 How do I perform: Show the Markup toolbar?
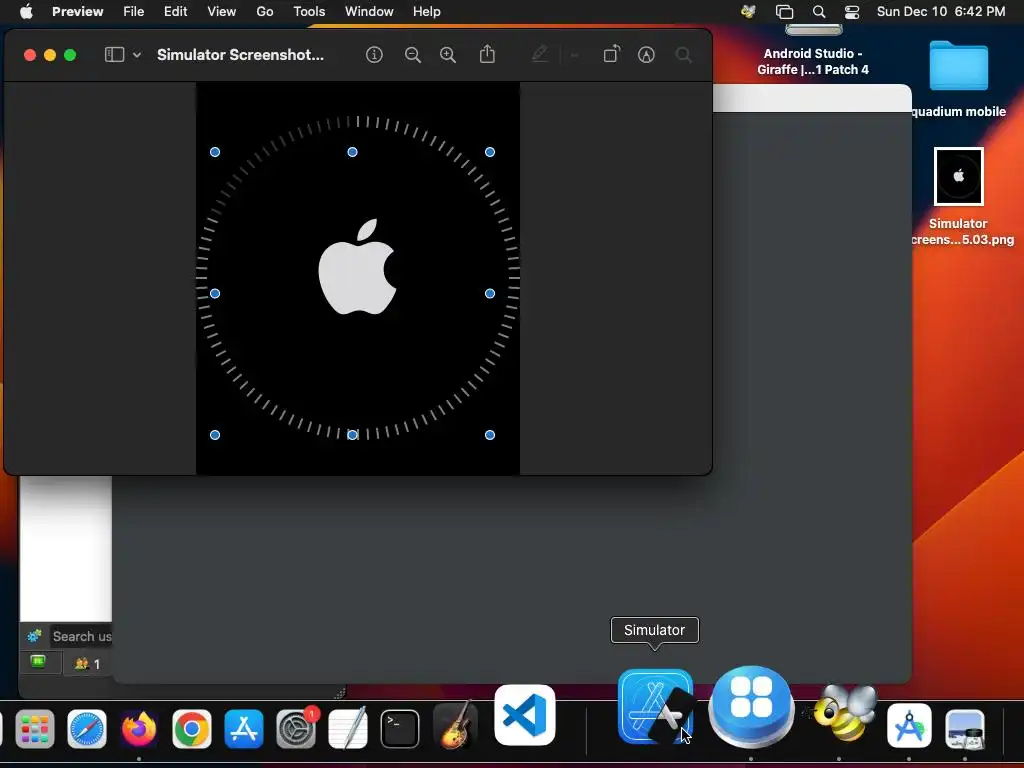646,55
